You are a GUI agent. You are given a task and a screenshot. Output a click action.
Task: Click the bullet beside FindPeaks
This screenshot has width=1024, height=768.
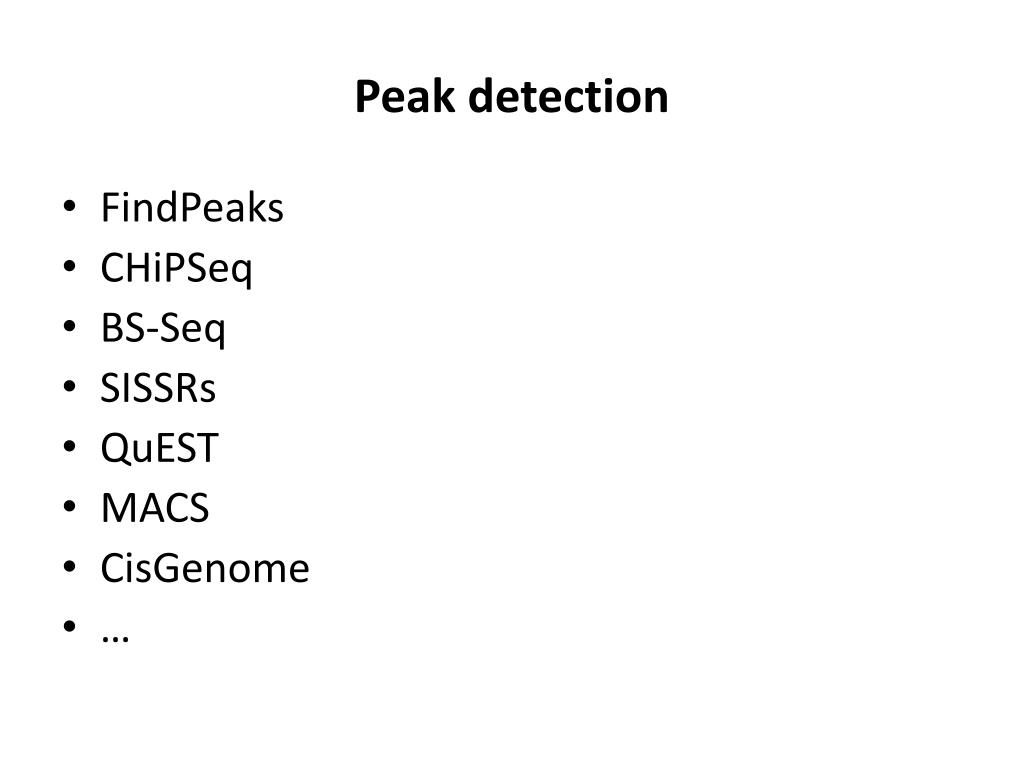pos(70,206)
